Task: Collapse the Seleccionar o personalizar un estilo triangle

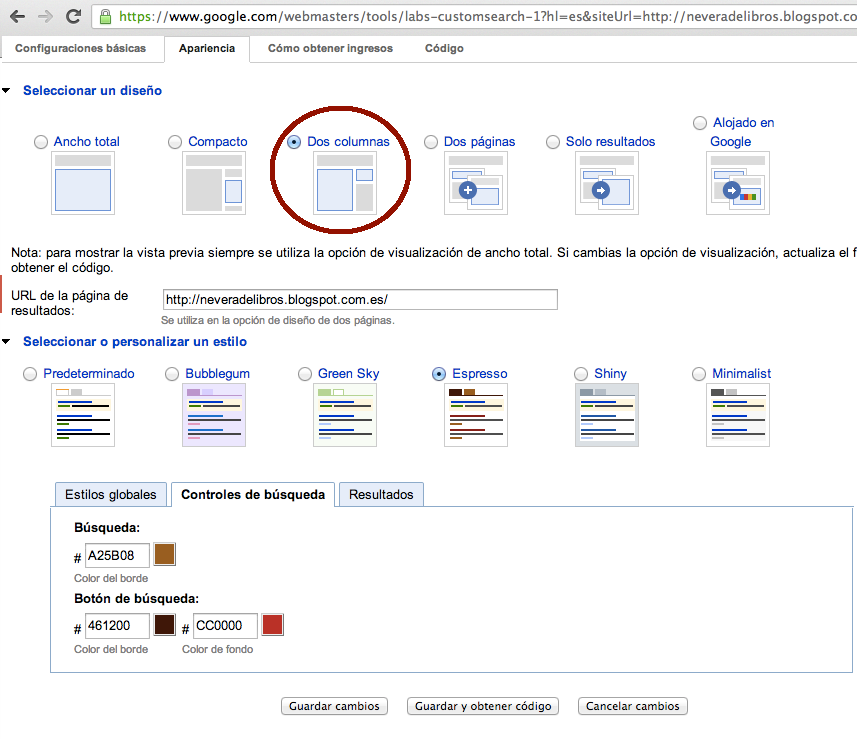Action: (x=6, y=342)
